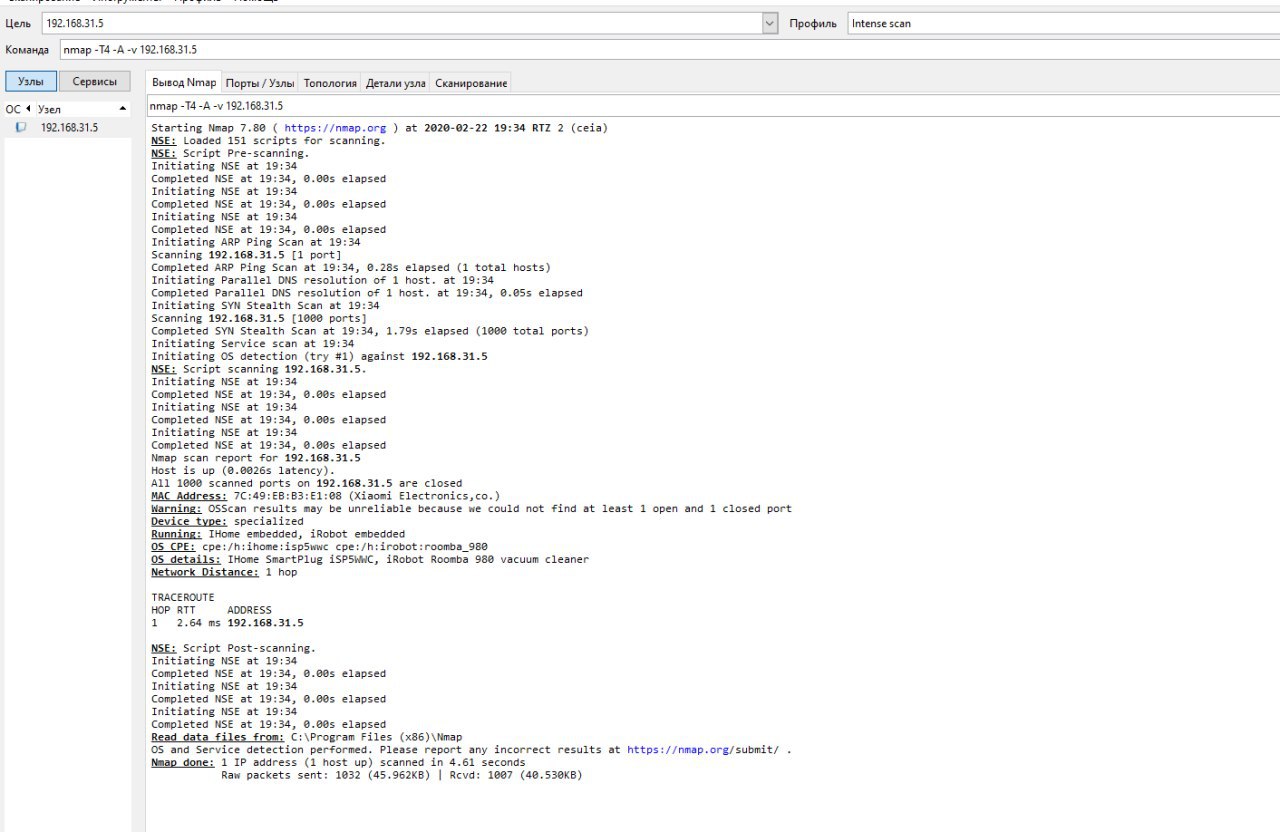
Task: Click the 'Raw packets sent: 1032' line
Action: pyautogui.click(x=401, y=775)
